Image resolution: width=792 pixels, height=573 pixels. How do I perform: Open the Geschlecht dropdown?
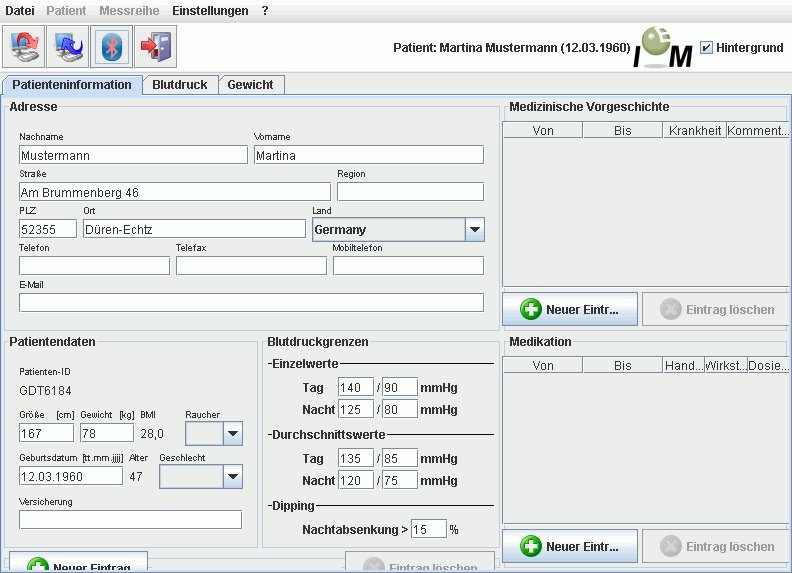tap(232, 476)
